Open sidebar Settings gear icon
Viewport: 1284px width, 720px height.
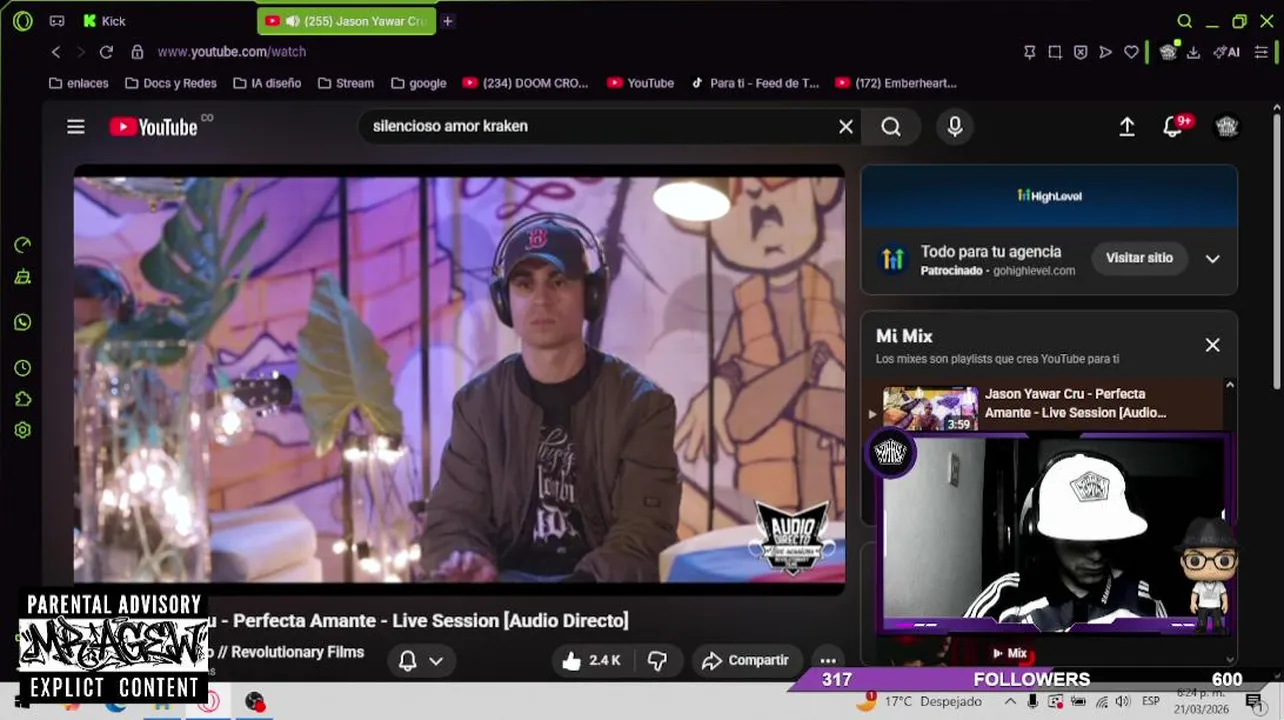click(x=23, y=430)
